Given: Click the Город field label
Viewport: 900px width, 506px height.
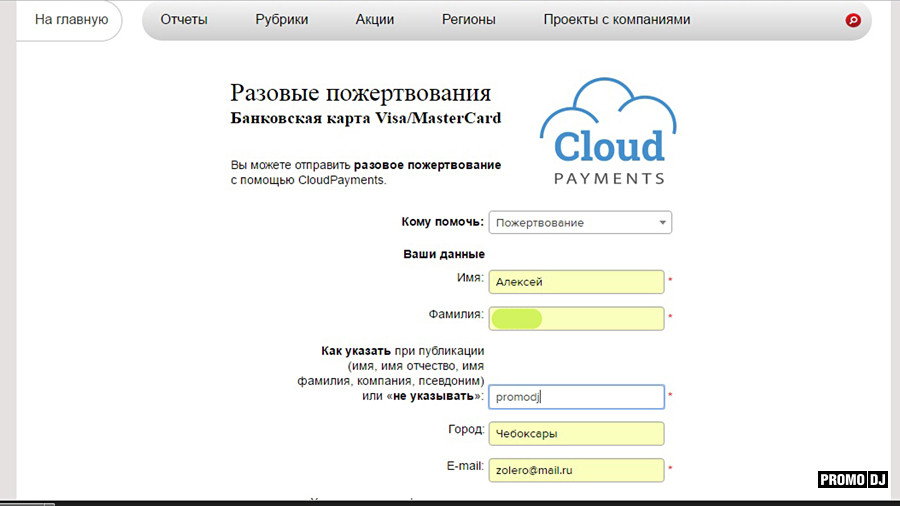Looking at the screenshot, I should click(466, 430).
